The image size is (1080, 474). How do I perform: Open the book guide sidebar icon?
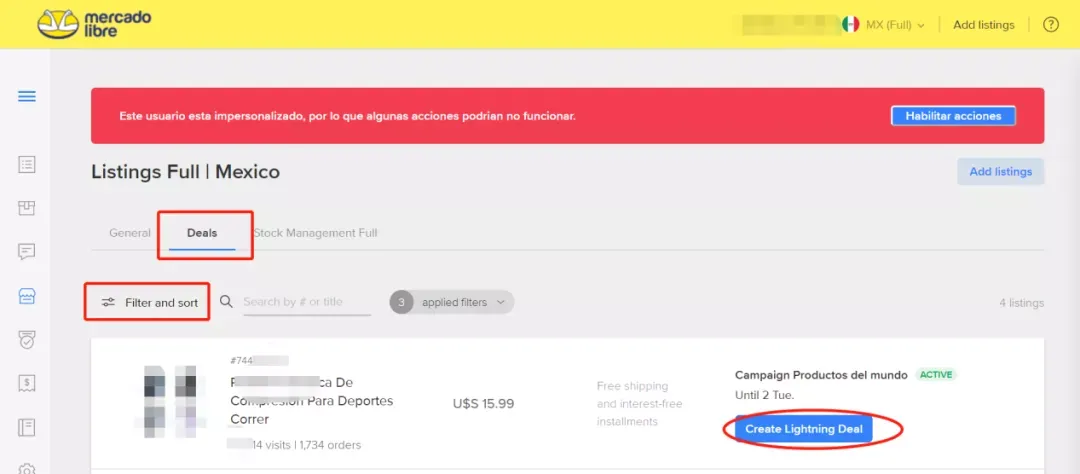coord(27,427)
